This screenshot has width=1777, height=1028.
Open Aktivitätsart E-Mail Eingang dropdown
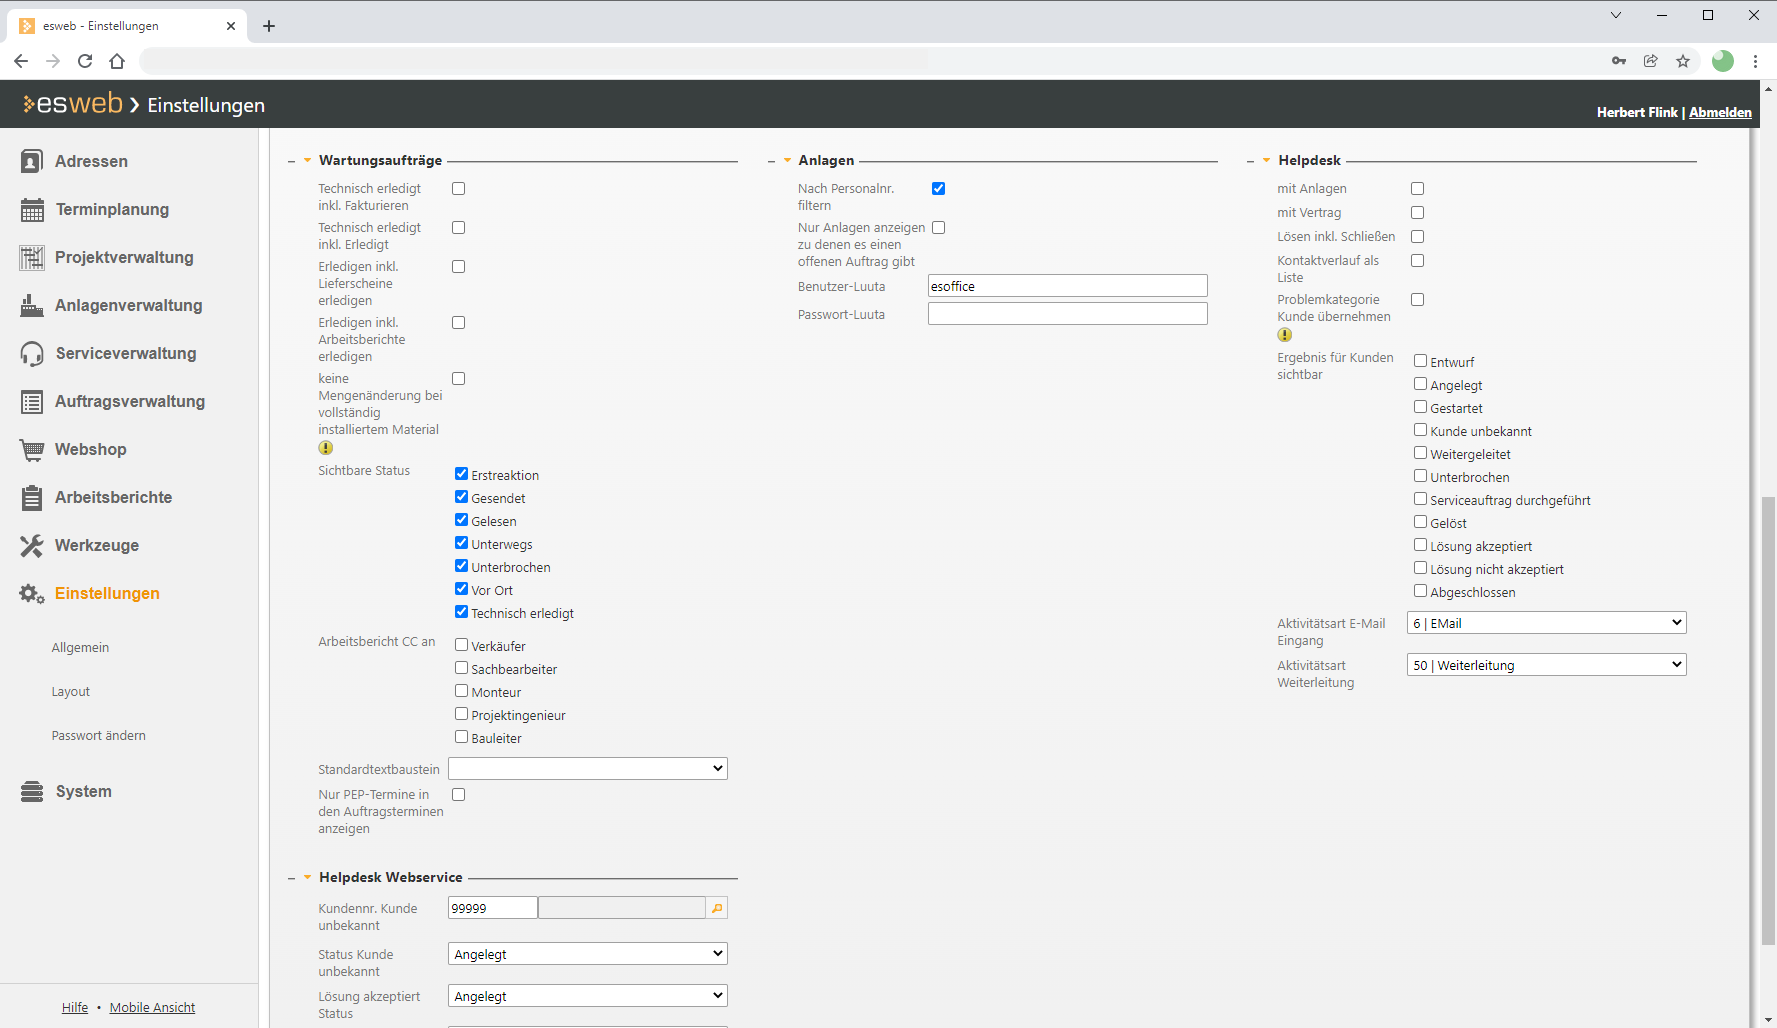1547,622
